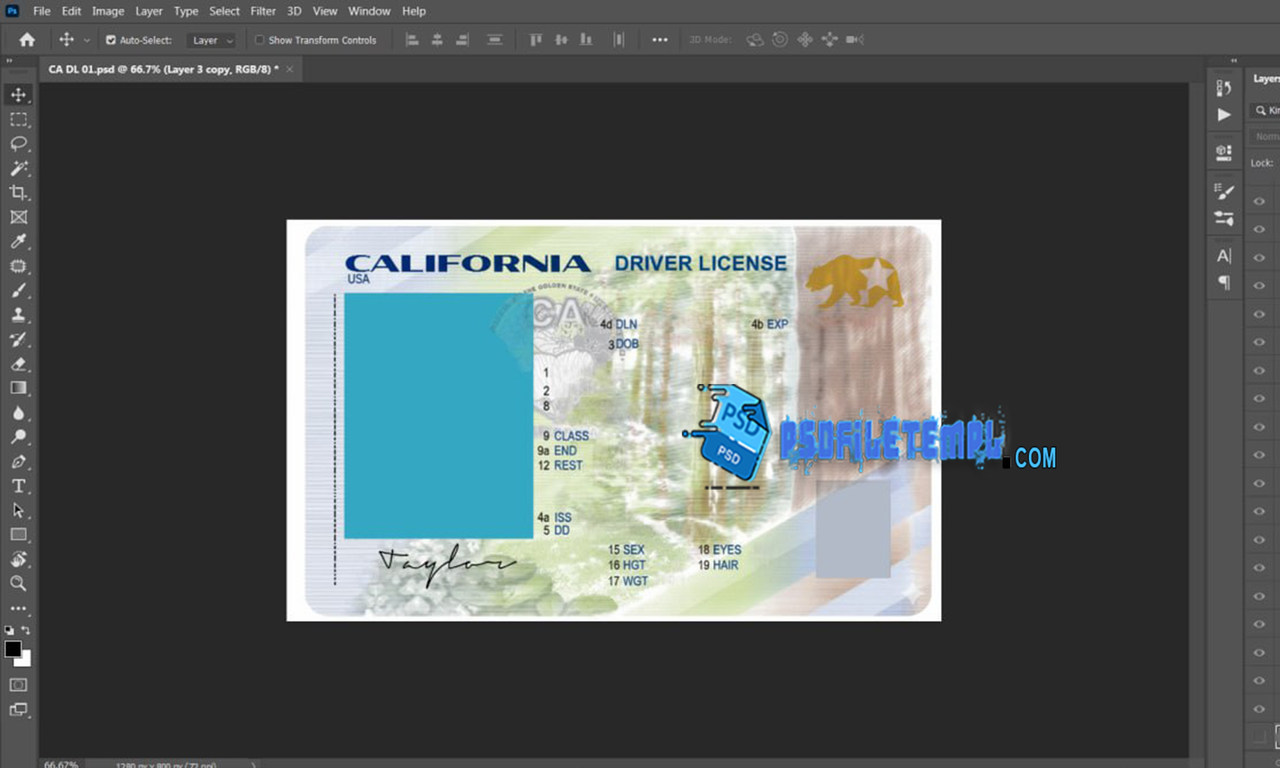Open the Help menu
The height and width of the screenshot is (768, 1280).
click(414, 11)
